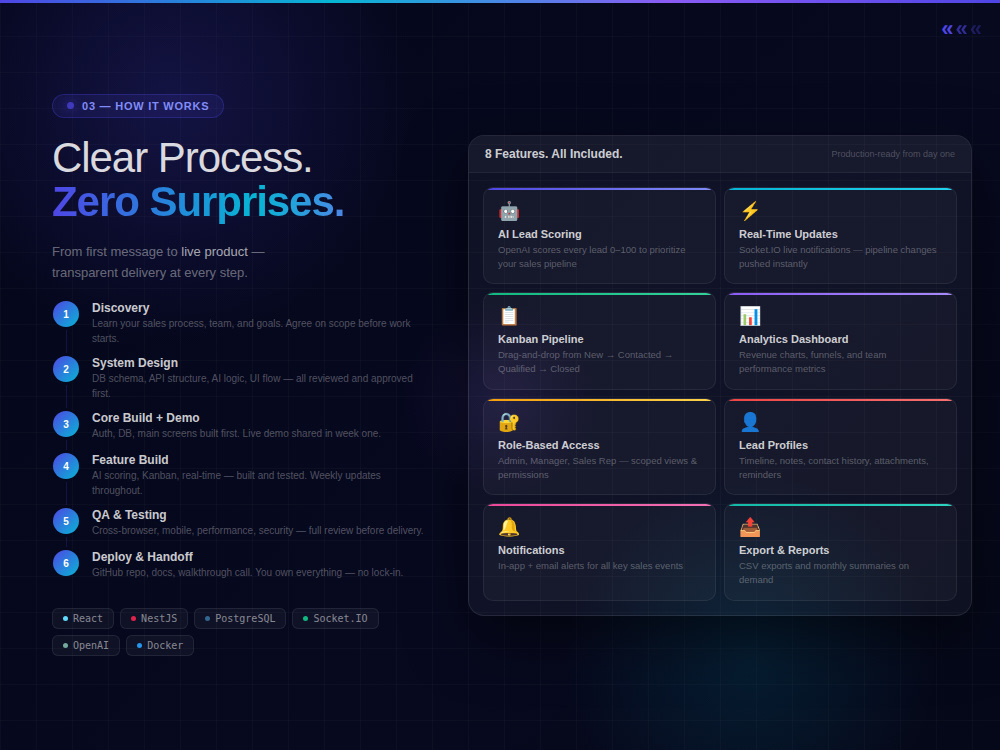Click the 'Deploy & Handoff' step heading

(142, 556)
